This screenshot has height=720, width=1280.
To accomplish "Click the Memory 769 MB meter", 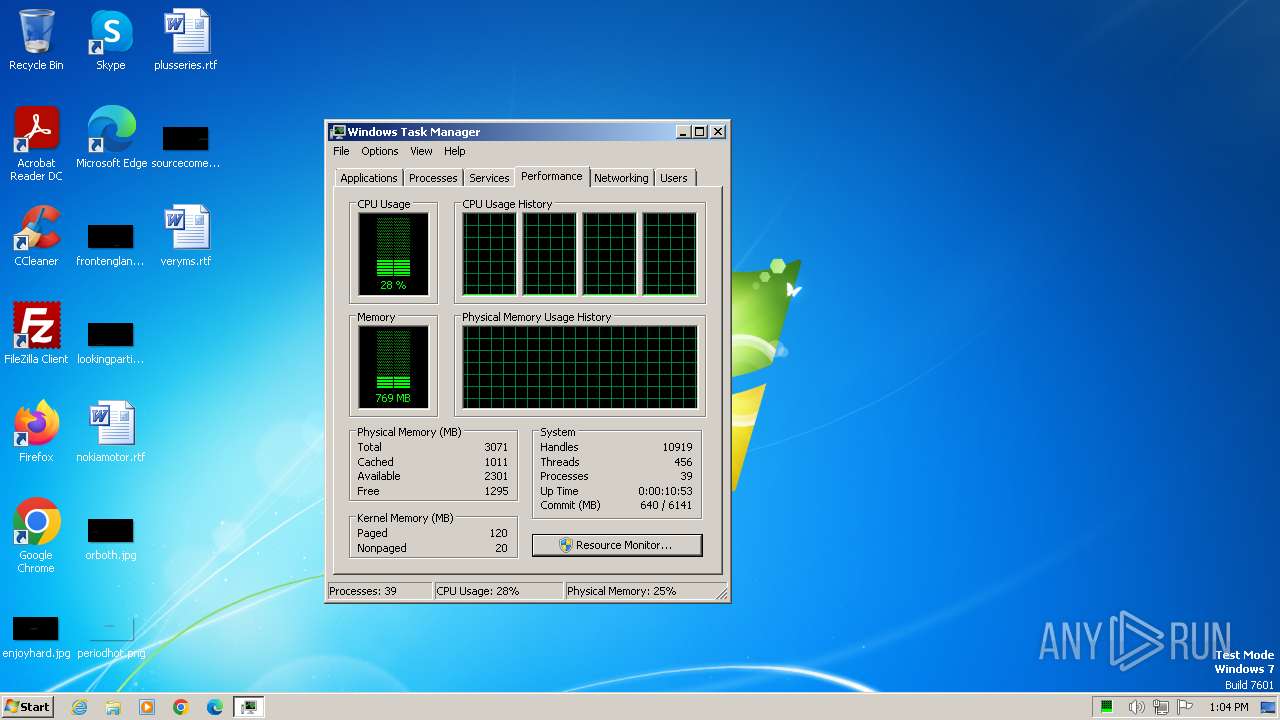I will tap(393, 367).
